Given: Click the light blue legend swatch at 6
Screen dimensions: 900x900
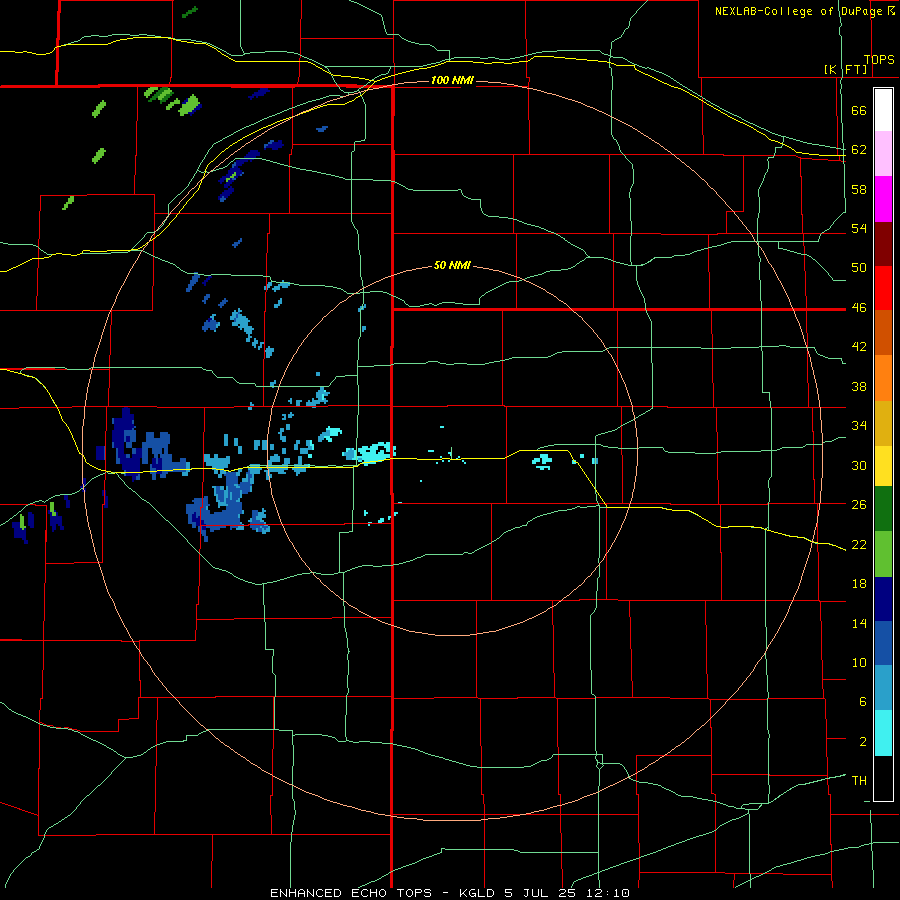Looking at the screenshot, I should (x=883, y=688).
